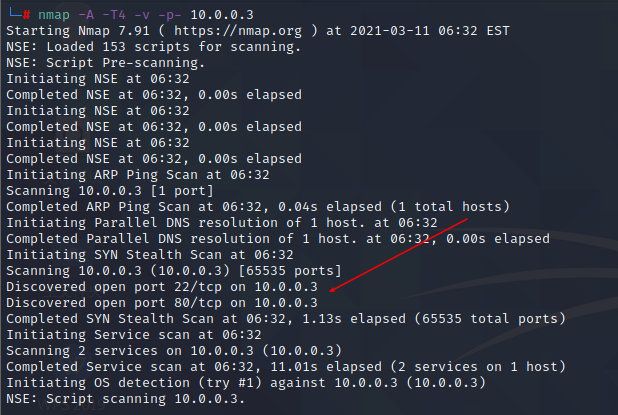The height and width of the screenshot is (415, 618).
Task: Open the https://nmap.org URL
Action: [238, 31]
